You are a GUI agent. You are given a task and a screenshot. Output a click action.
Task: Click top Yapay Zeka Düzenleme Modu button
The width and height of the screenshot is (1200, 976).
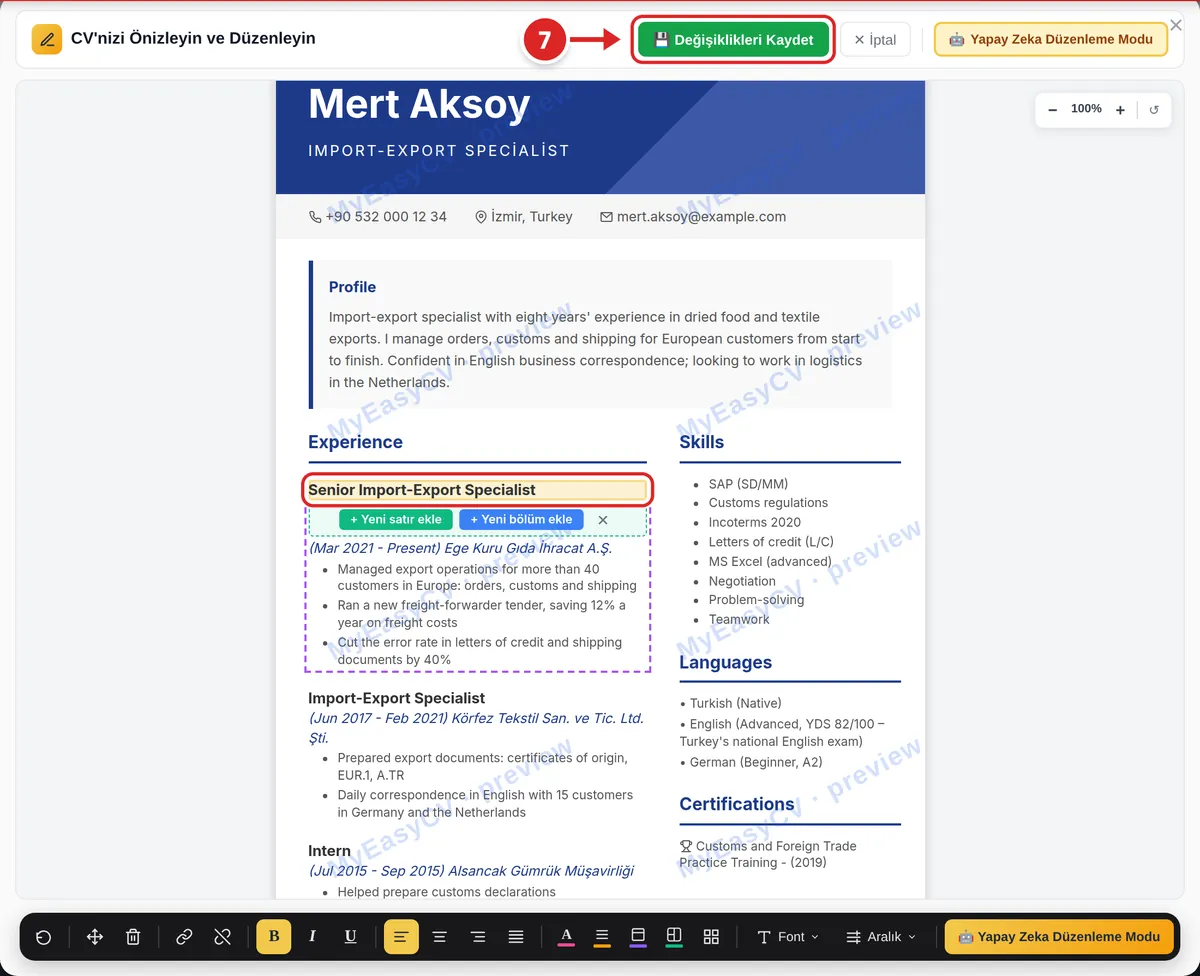1051,40
